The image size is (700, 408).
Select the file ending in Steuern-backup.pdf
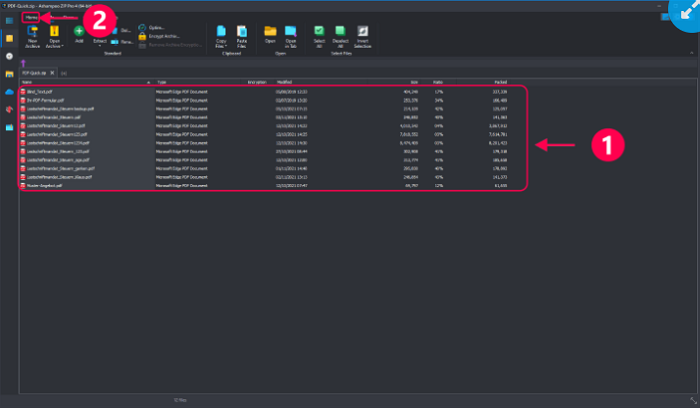pyautogui.click(x=60, y=109)
